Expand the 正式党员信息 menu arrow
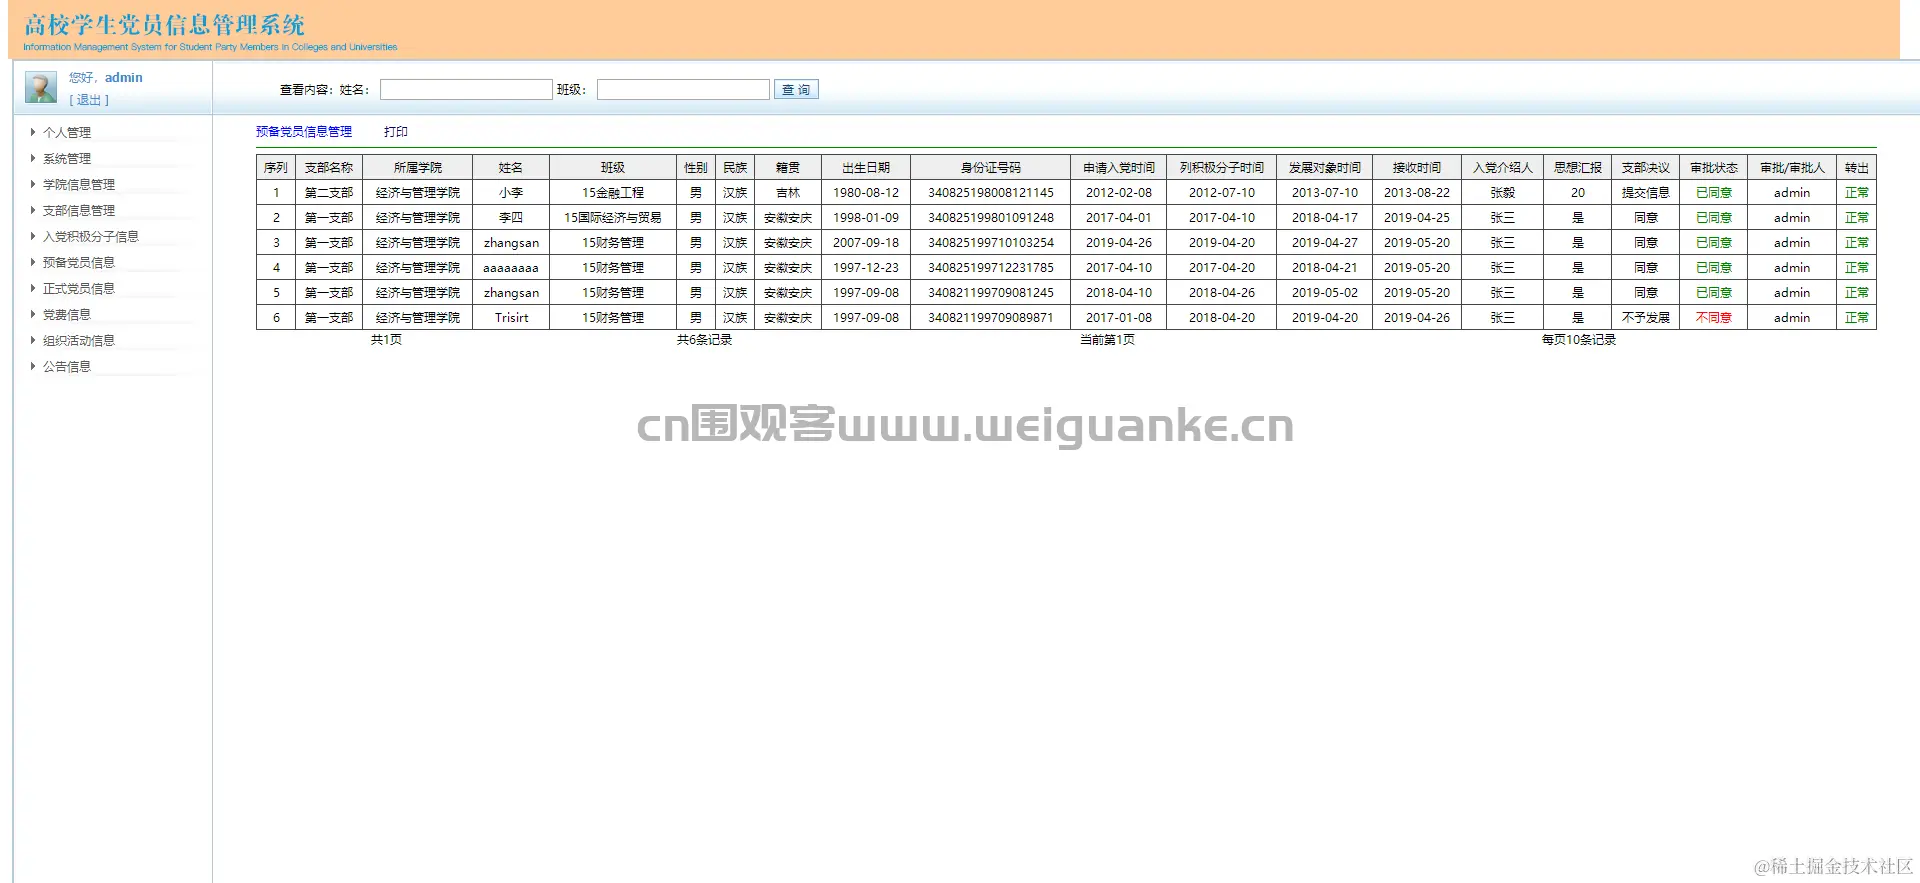 pyautogui.click(x=33, y=288)
